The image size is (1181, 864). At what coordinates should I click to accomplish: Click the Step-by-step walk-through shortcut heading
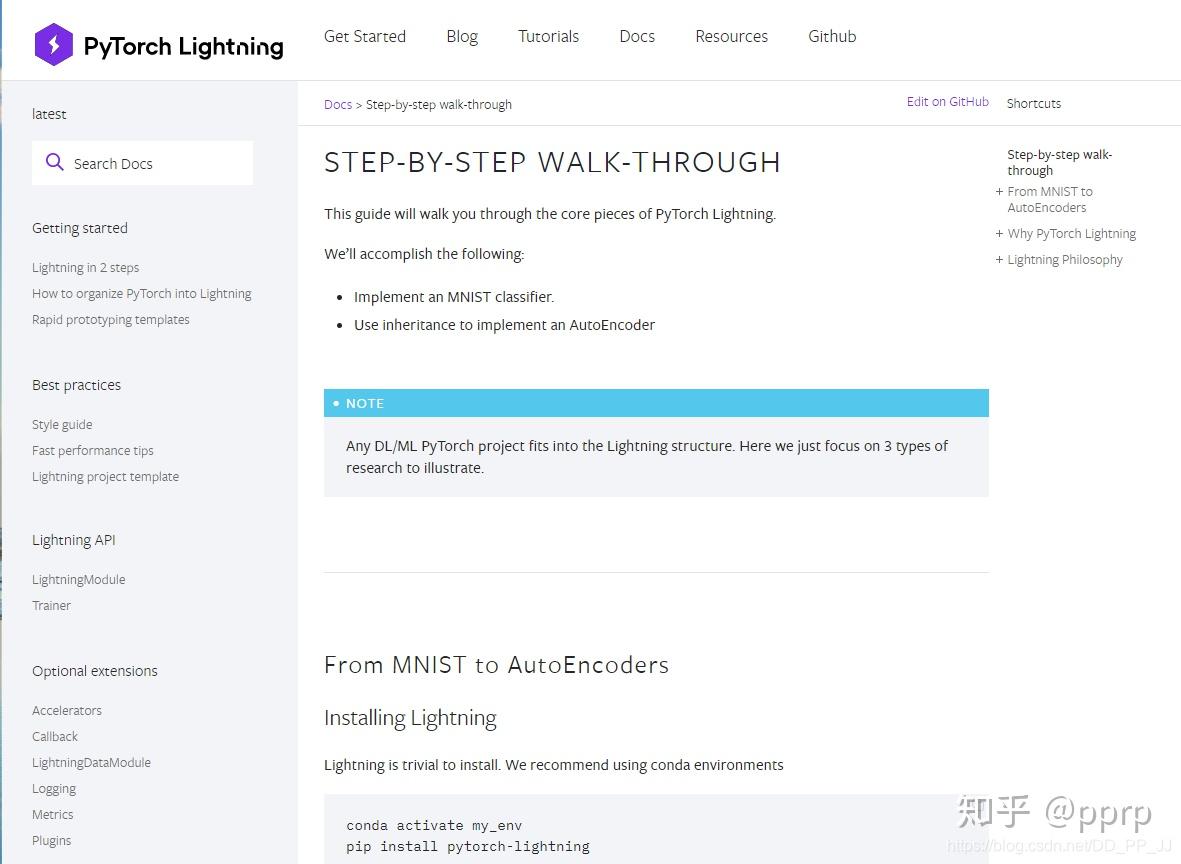[1059, 162]
